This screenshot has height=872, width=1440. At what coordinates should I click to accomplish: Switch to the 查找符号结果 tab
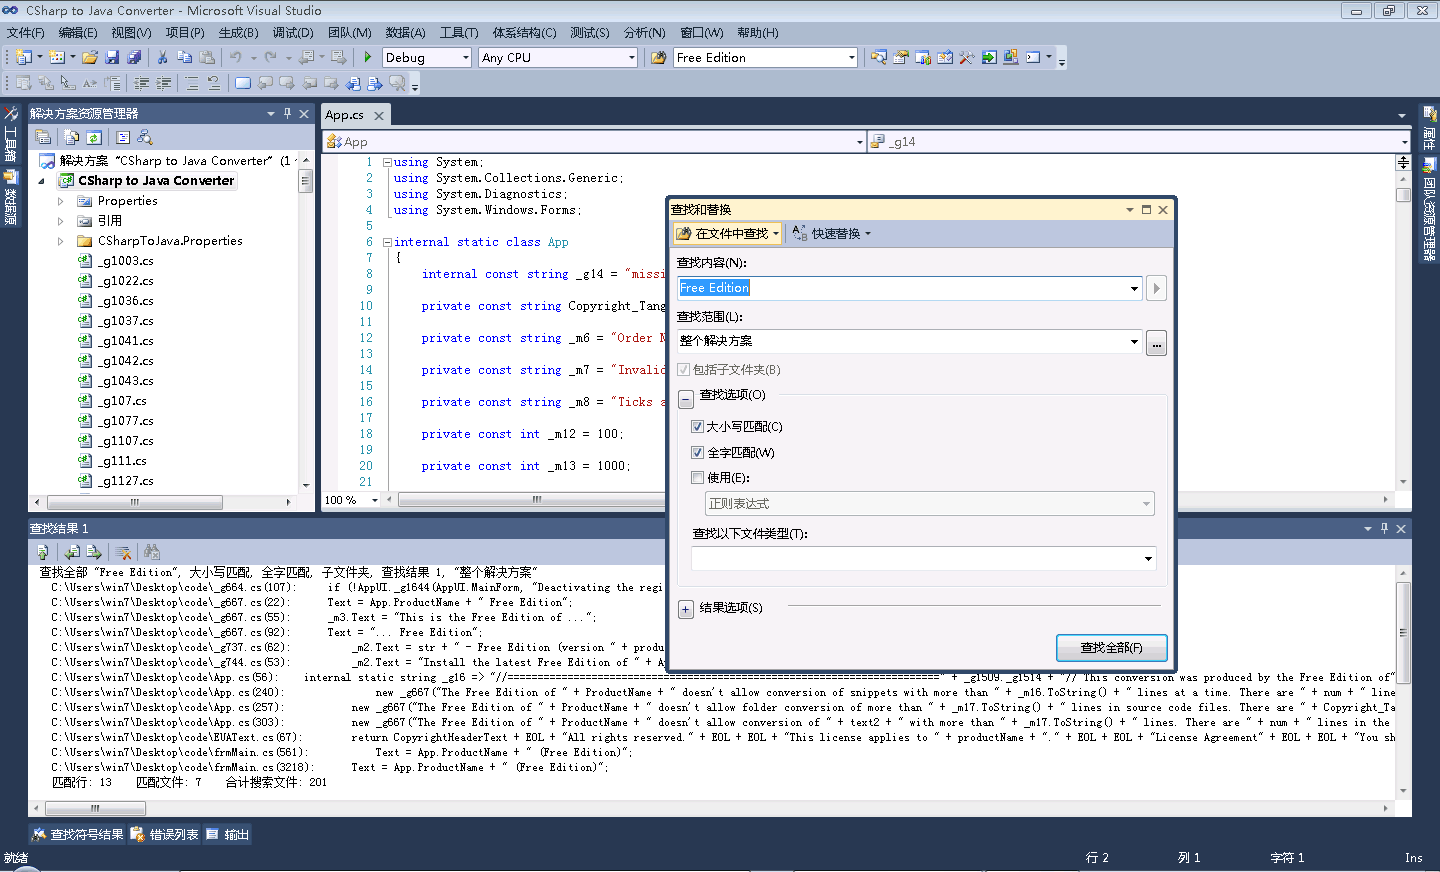pos(77,835)
